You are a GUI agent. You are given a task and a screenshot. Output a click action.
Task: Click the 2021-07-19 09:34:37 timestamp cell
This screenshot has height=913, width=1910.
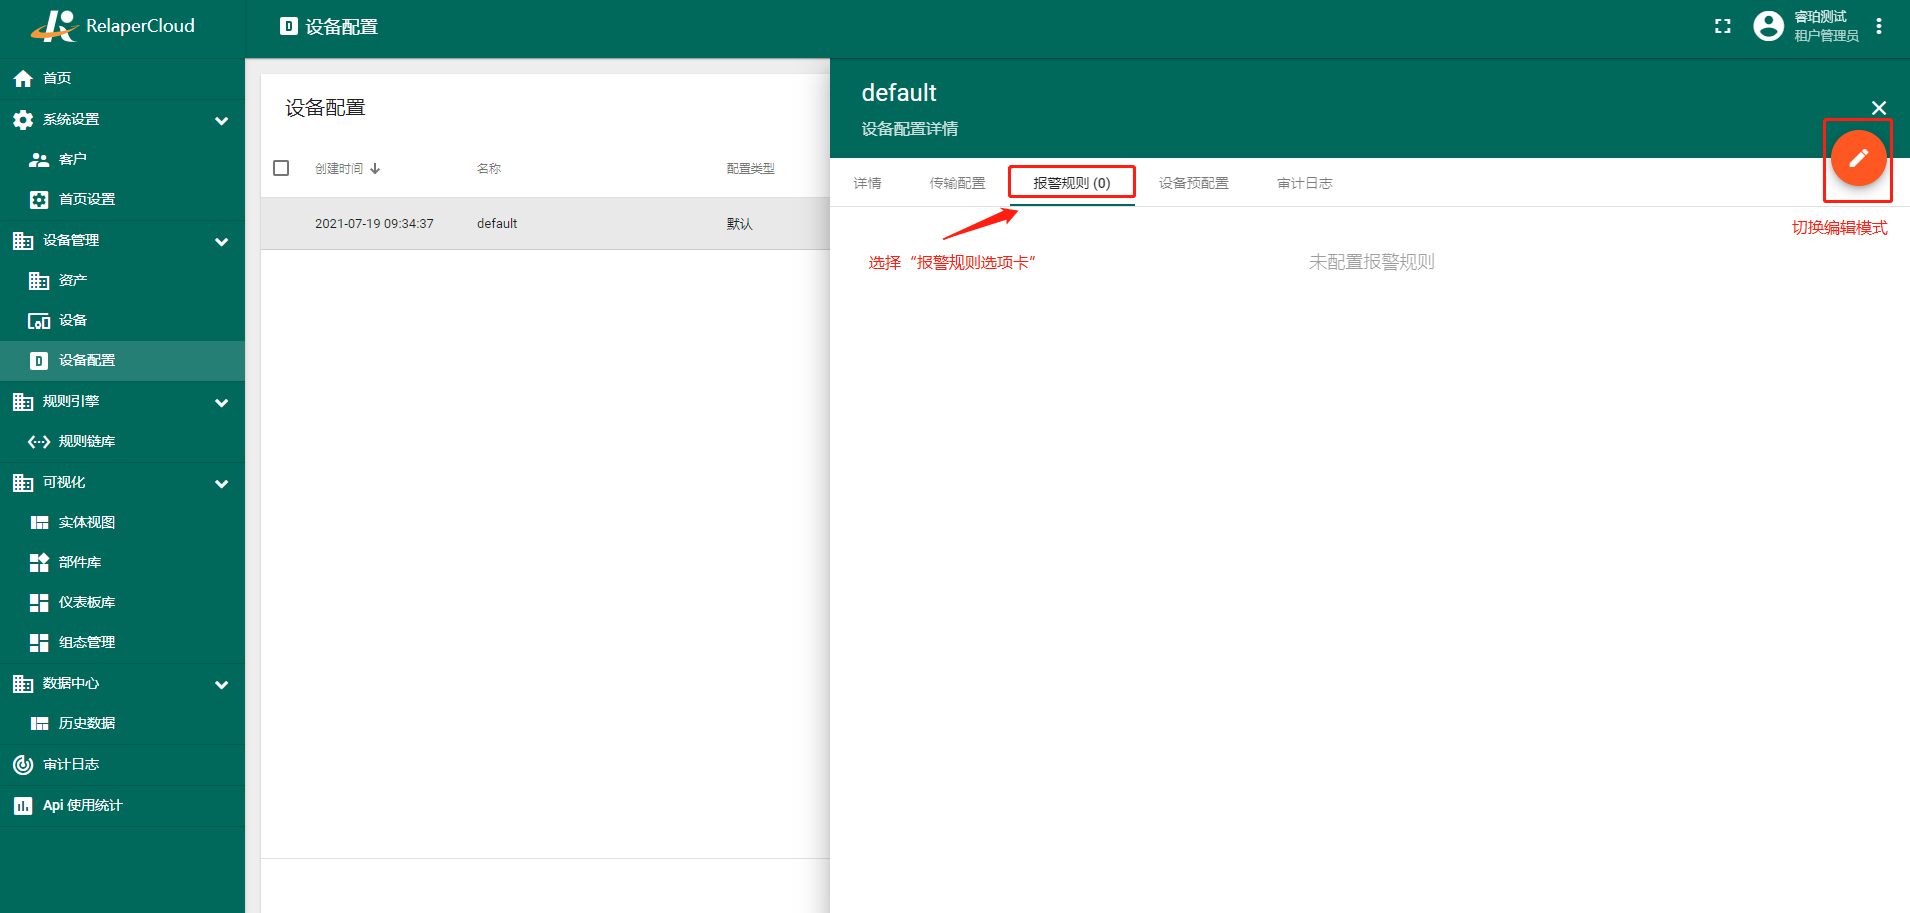[x=374, y=224]
